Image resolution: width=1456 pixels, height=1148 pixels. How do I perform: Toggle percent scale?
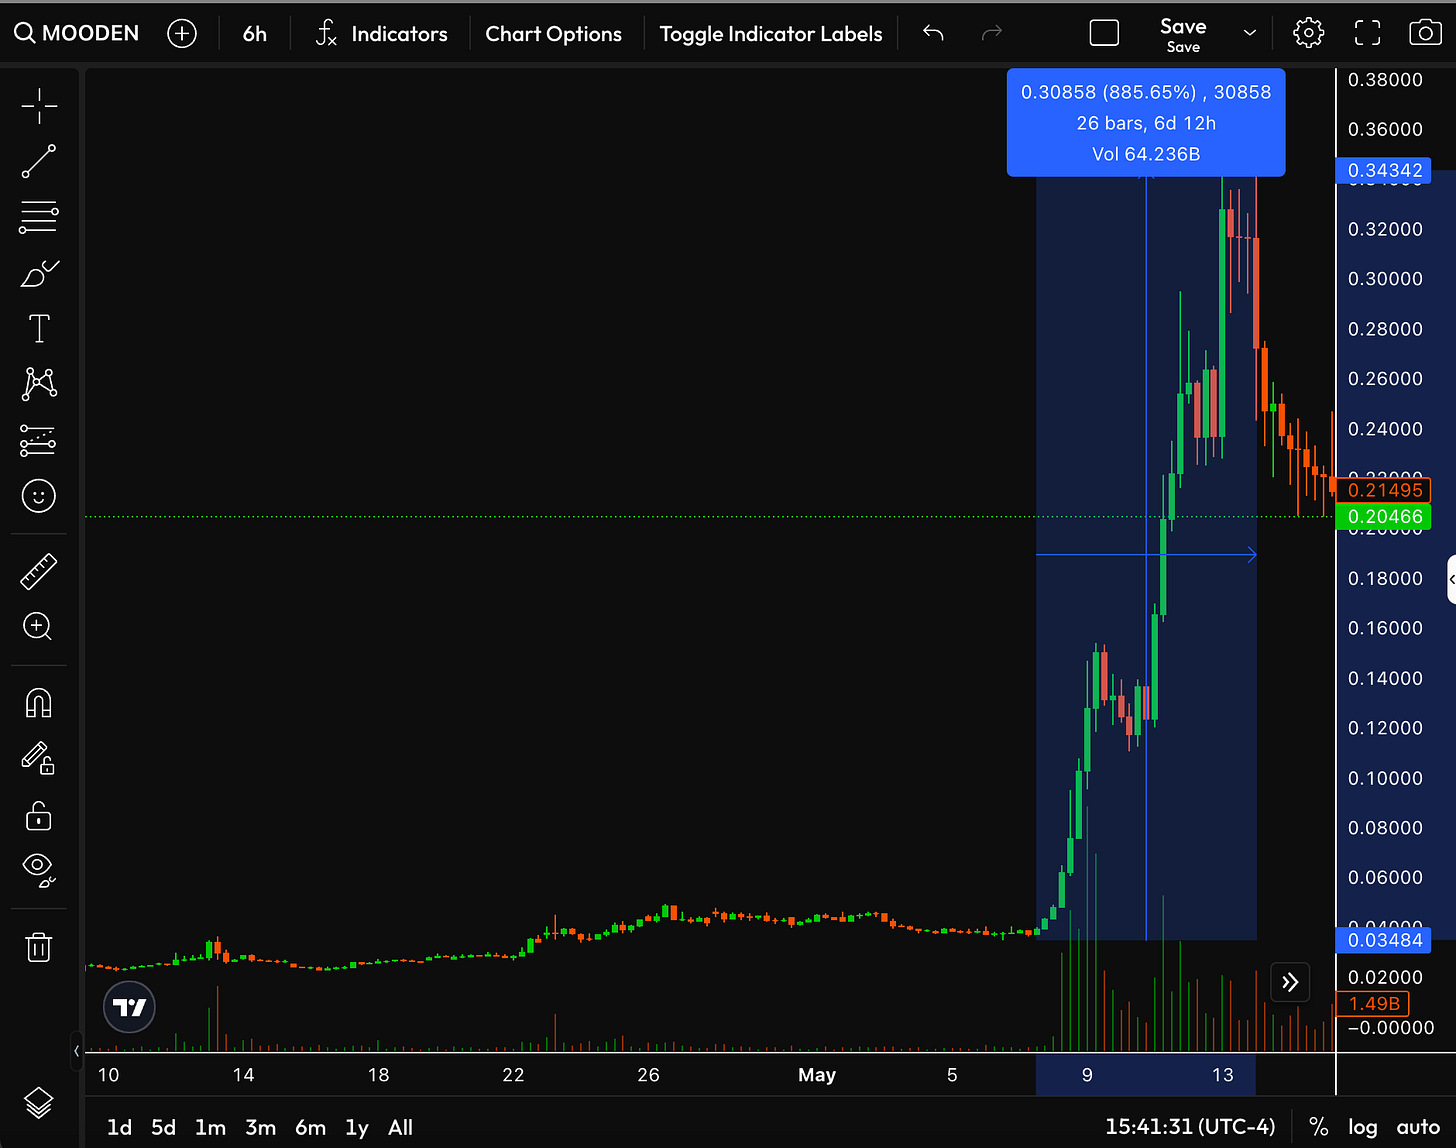coord(1319,1127)
